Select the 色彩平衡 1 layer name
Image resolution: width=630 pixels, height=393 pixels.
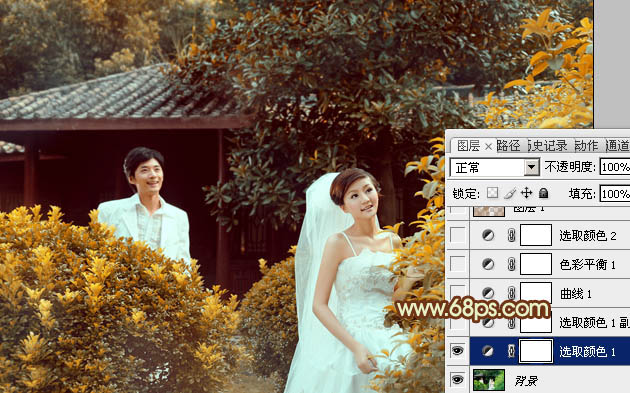(587, 264)
